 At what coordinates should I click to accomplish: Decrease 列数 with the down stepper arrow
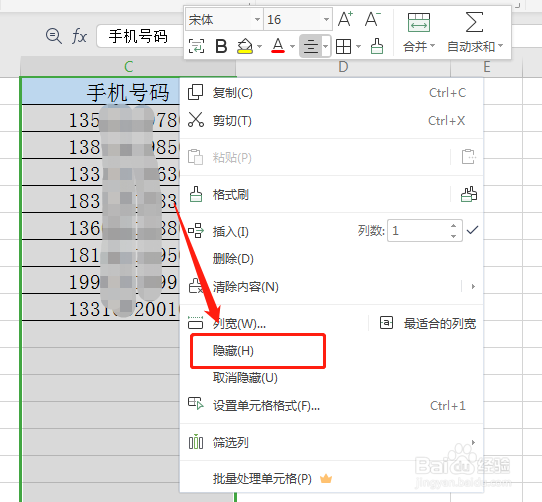(x=453, y=236)
